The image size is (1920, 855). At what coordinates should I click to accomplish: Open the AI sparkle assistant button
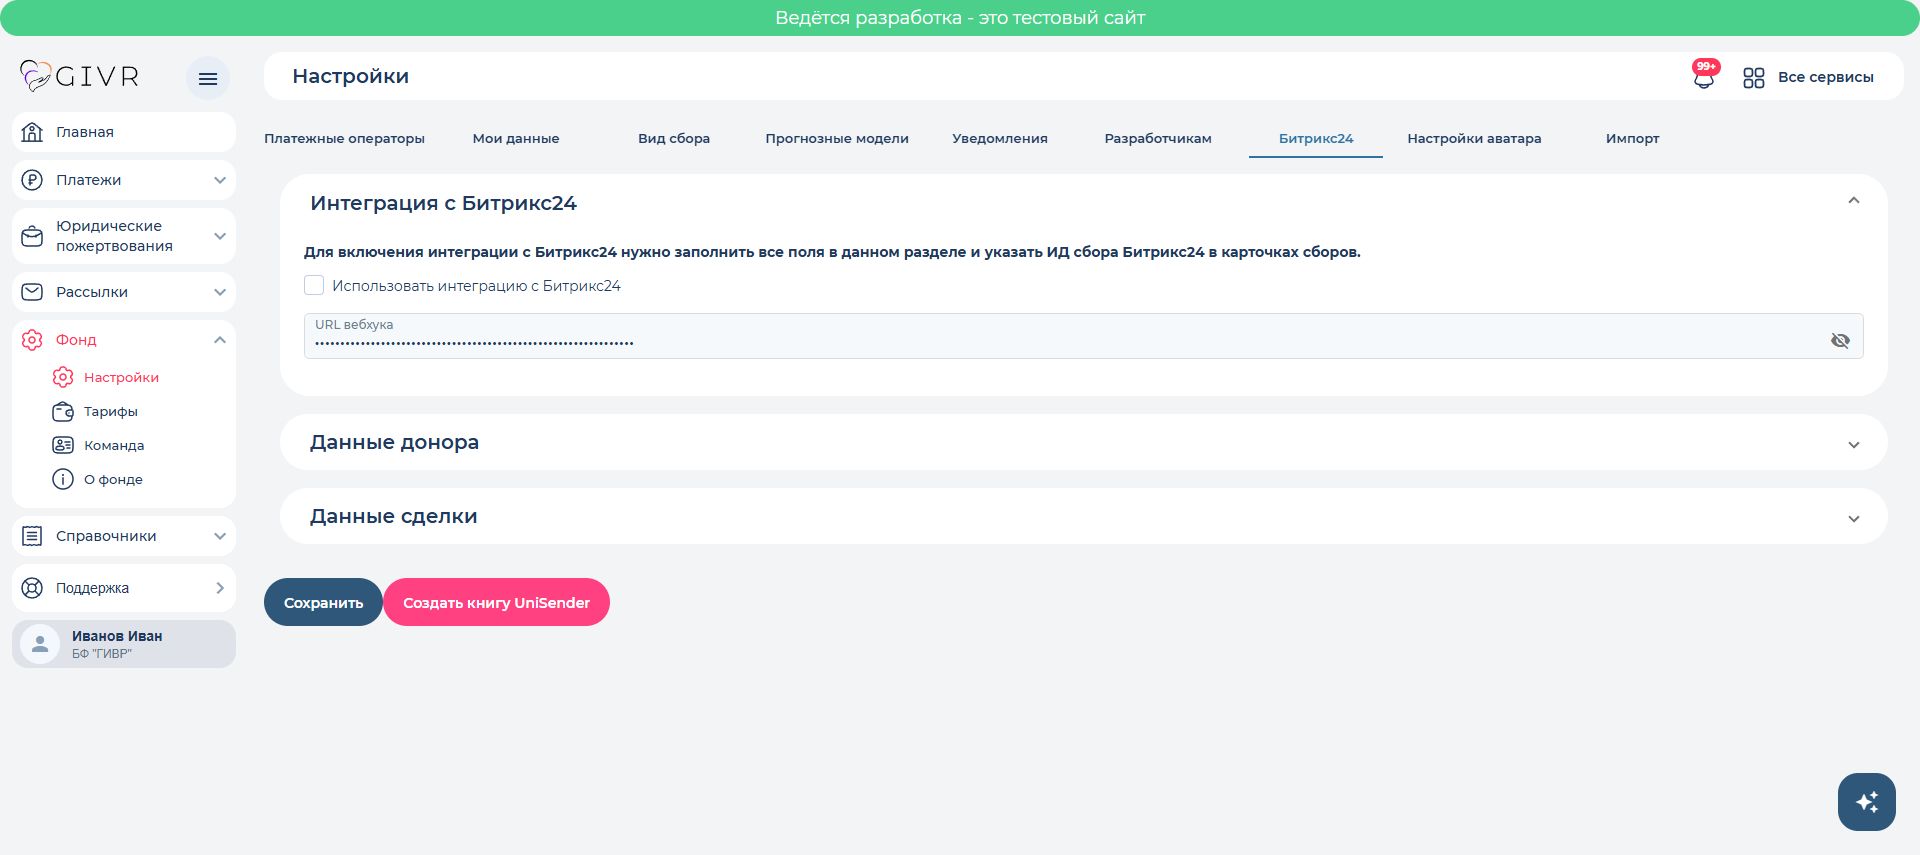coord(1866,801)
